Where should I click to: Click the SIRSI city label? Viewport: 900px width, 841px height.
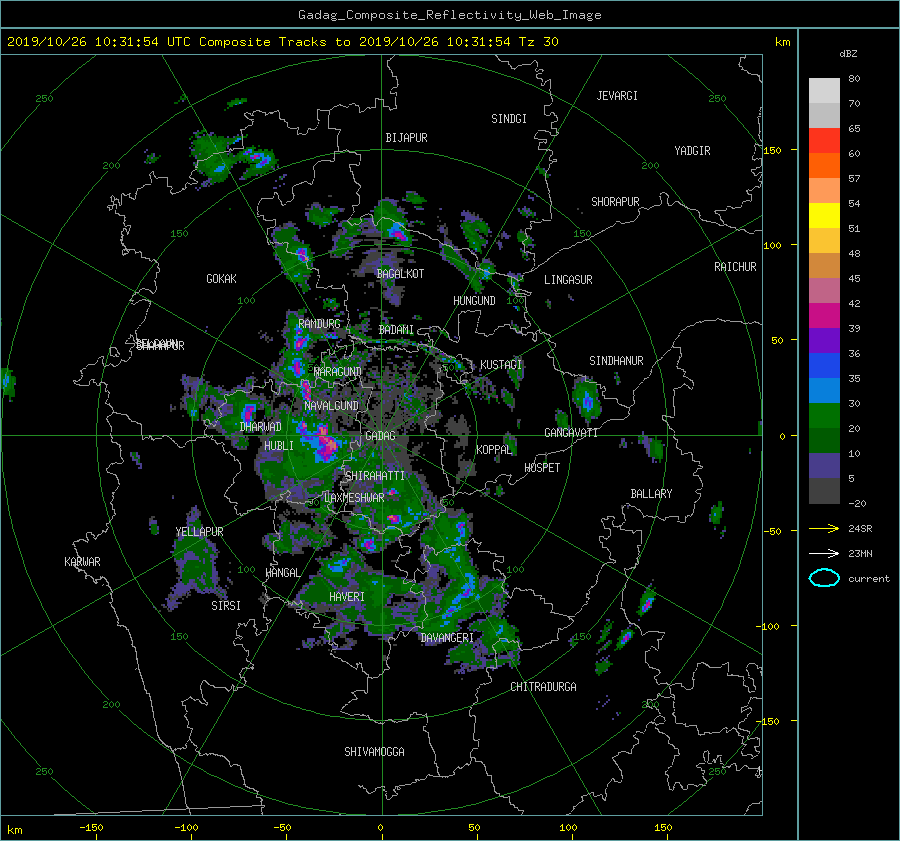click(x=226, y=606)
